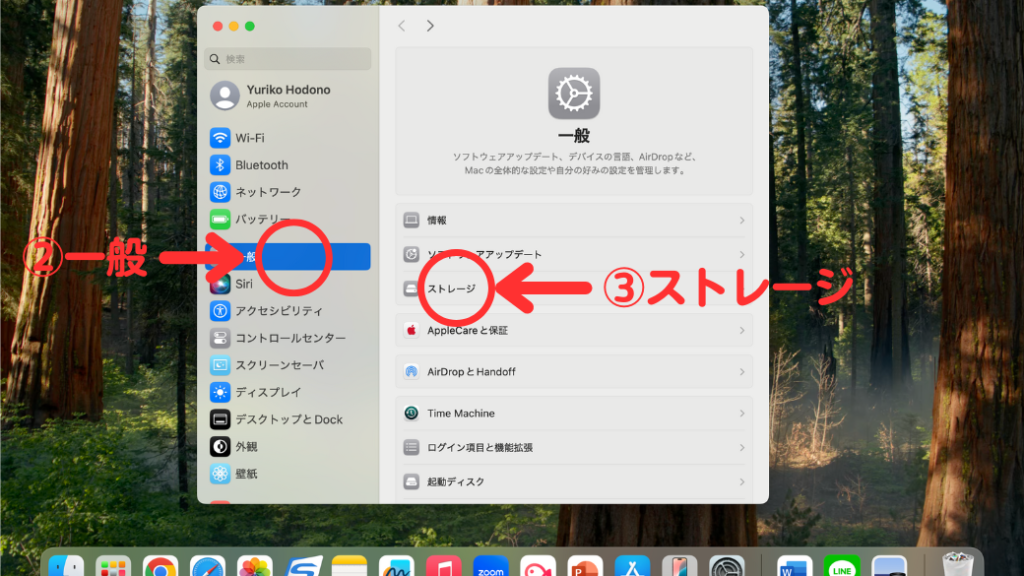Click the chevron on the Time Machine row
The width and height of the screenshot is (1024, 576).
[x=741, y=413]
